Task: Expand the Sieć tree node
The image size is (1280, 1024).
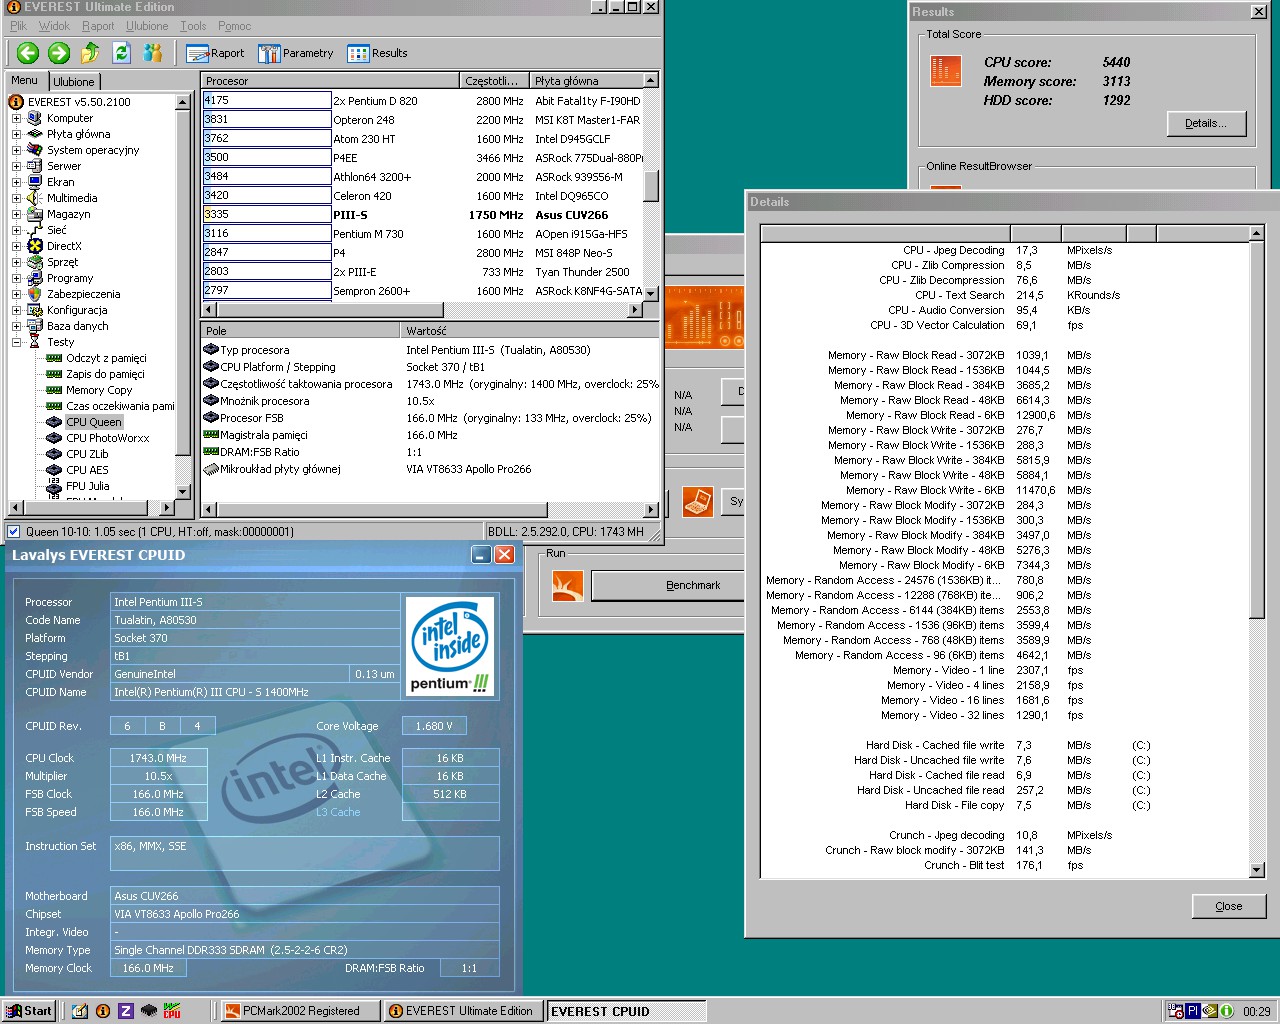Action: [16, 230]
